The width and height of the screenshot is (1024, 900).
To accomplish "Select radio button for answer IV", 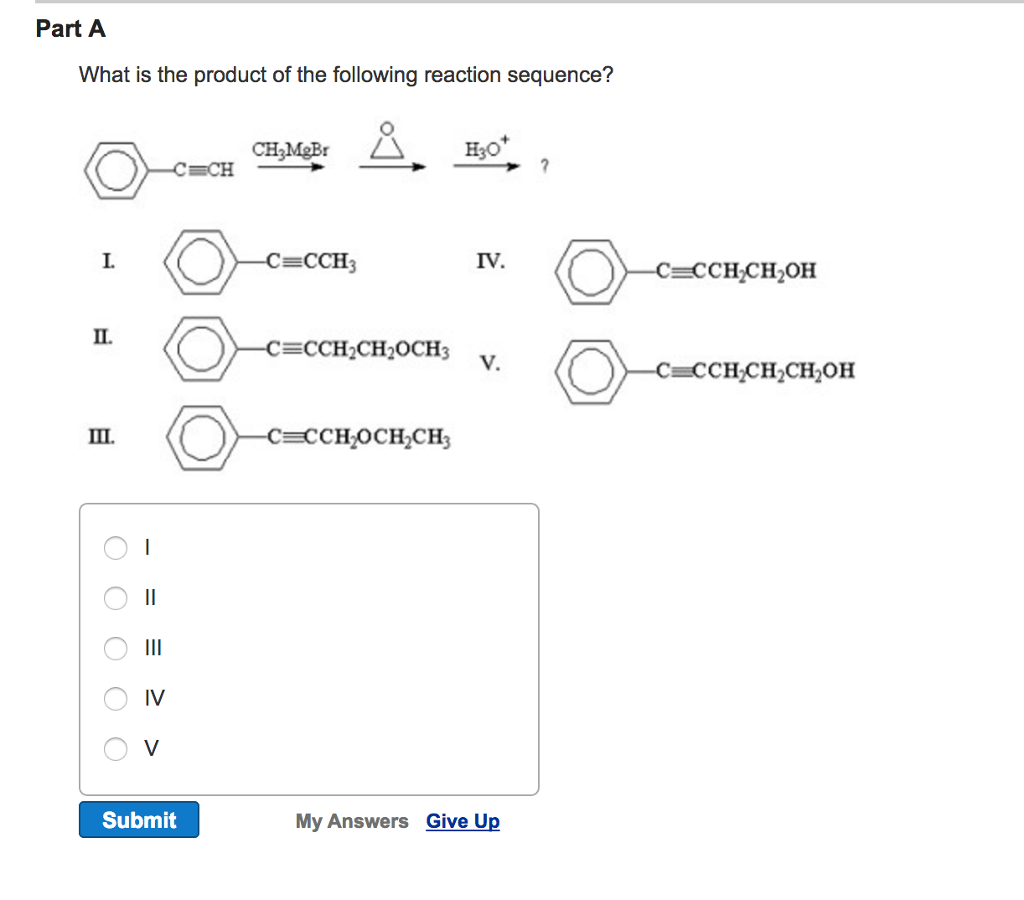I will (115, 699).
